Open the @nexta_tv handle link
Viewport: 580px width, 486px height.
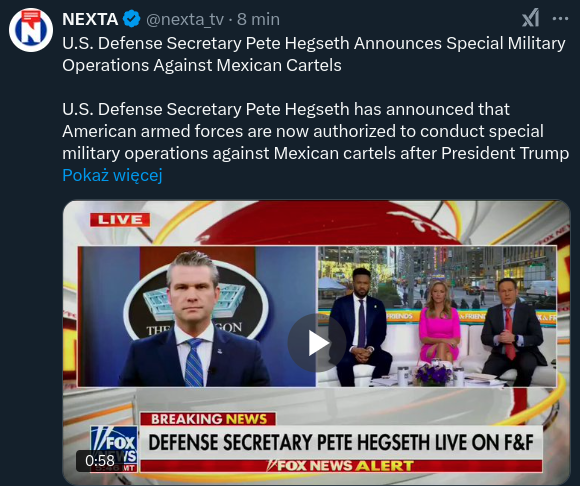point(185,19)
